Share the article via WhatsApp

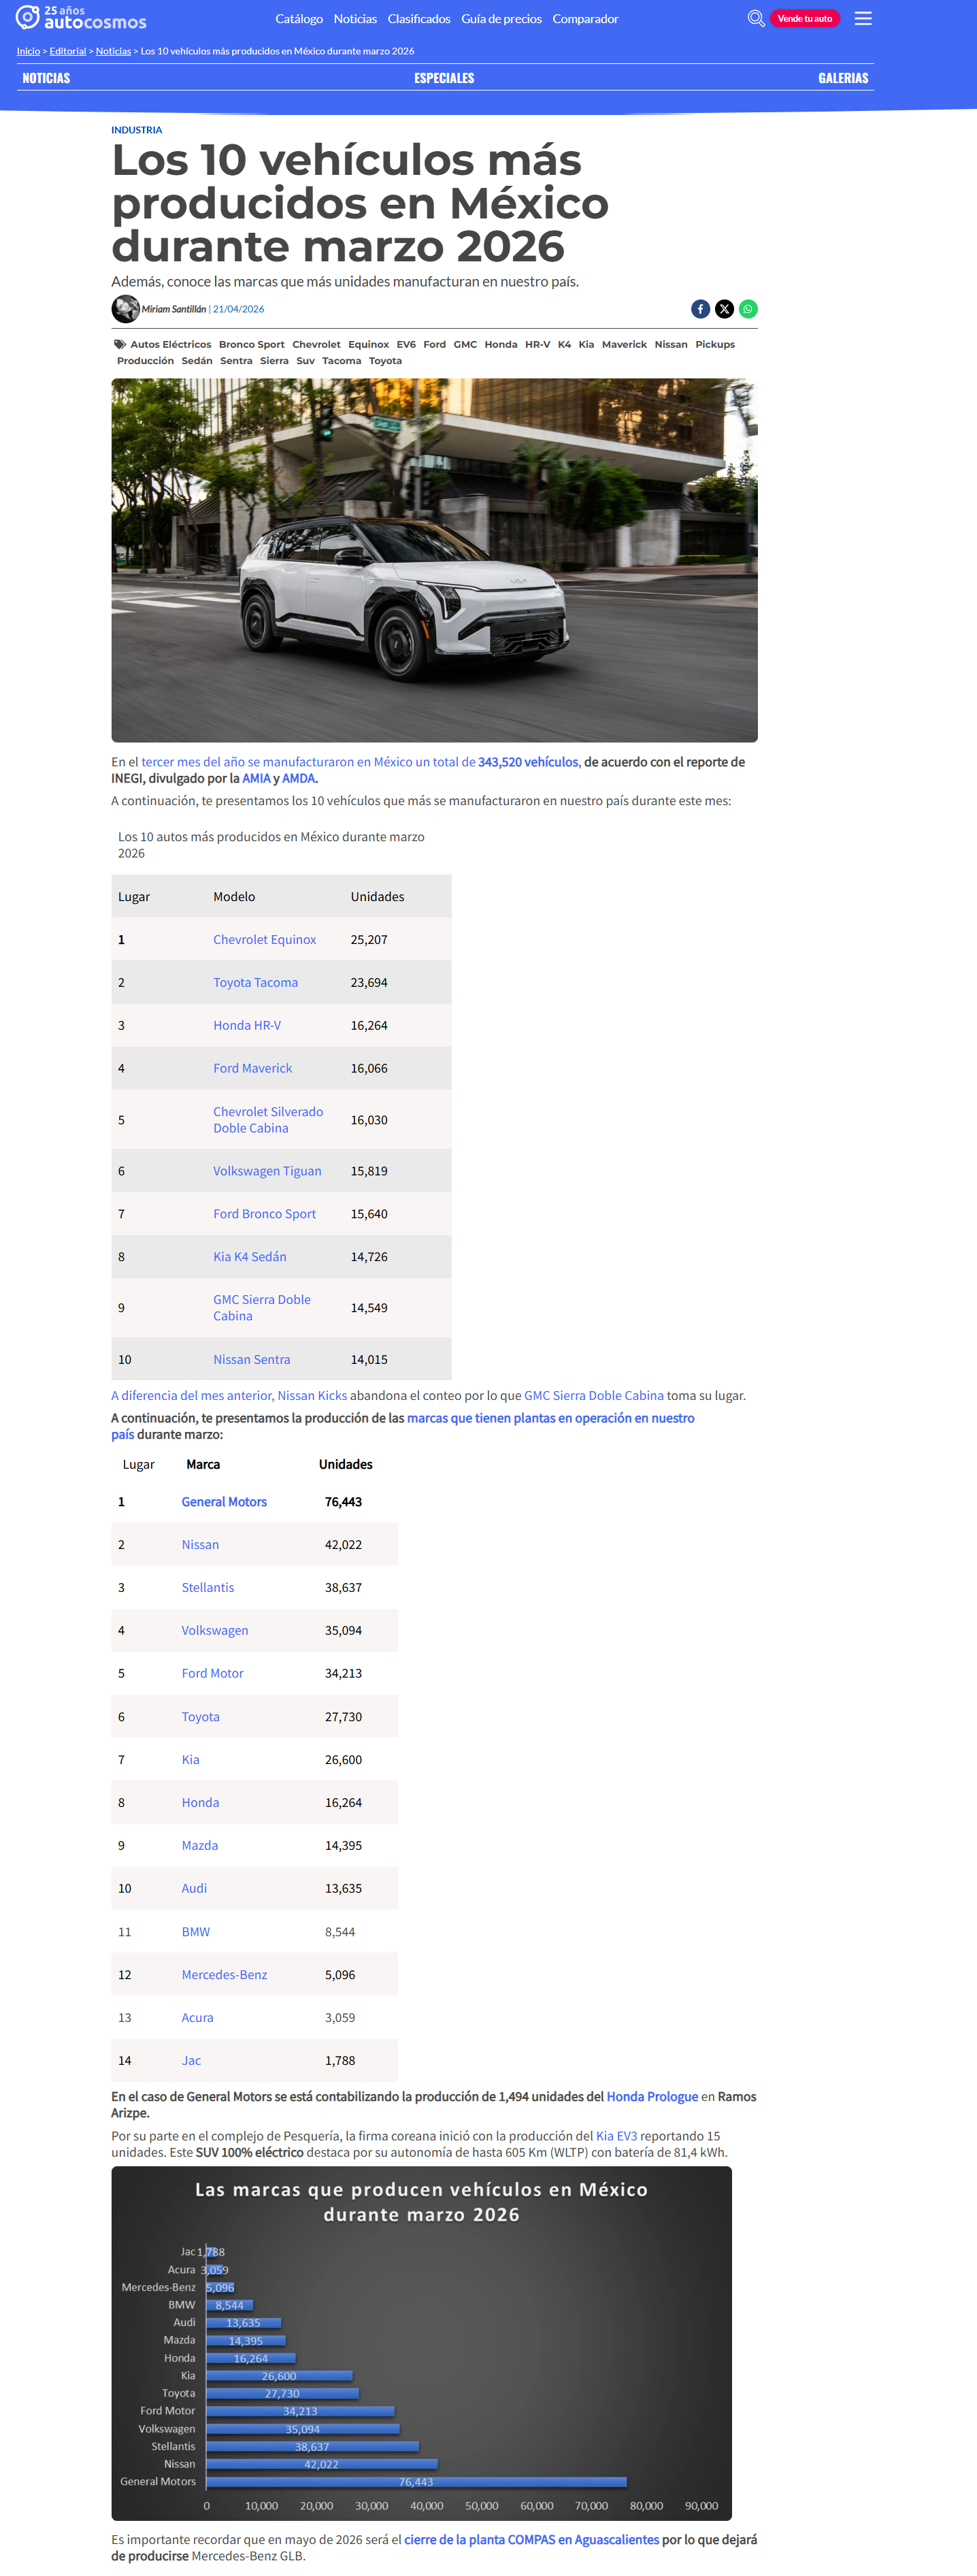coord(748,309)
